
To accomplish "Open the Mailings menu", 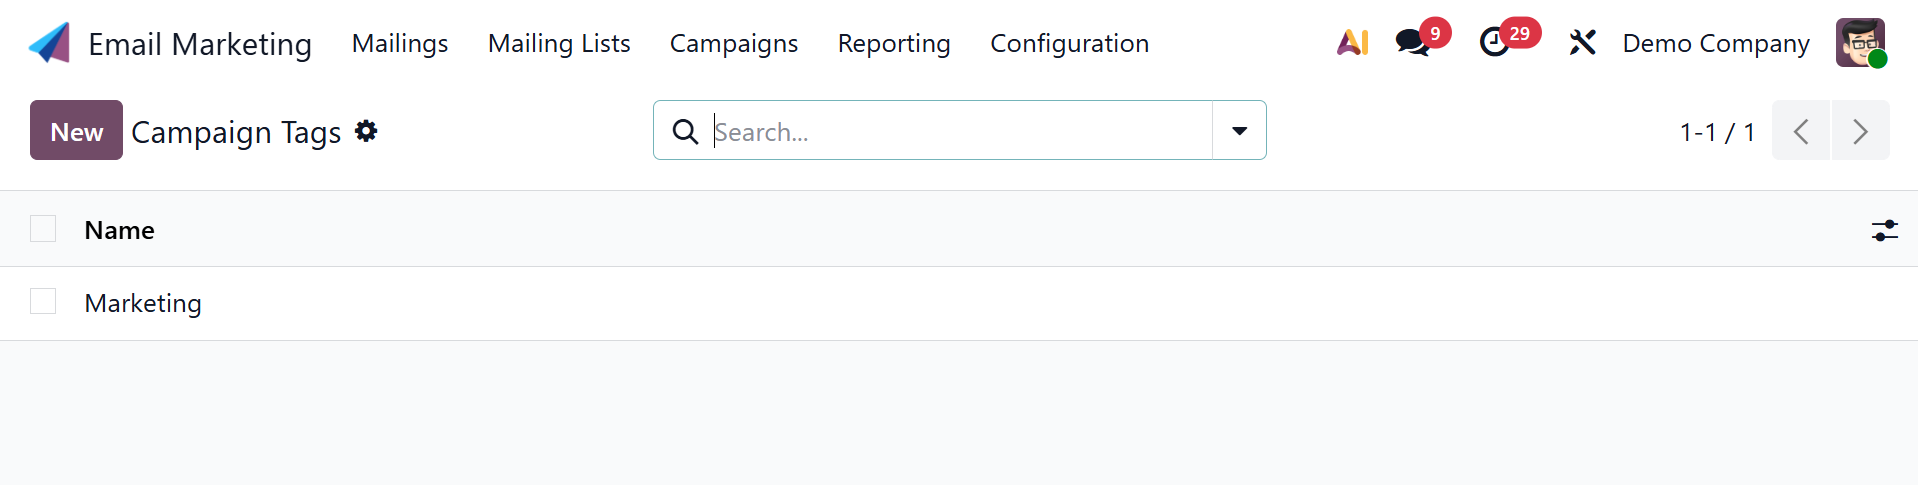I will tap(400, 43).
